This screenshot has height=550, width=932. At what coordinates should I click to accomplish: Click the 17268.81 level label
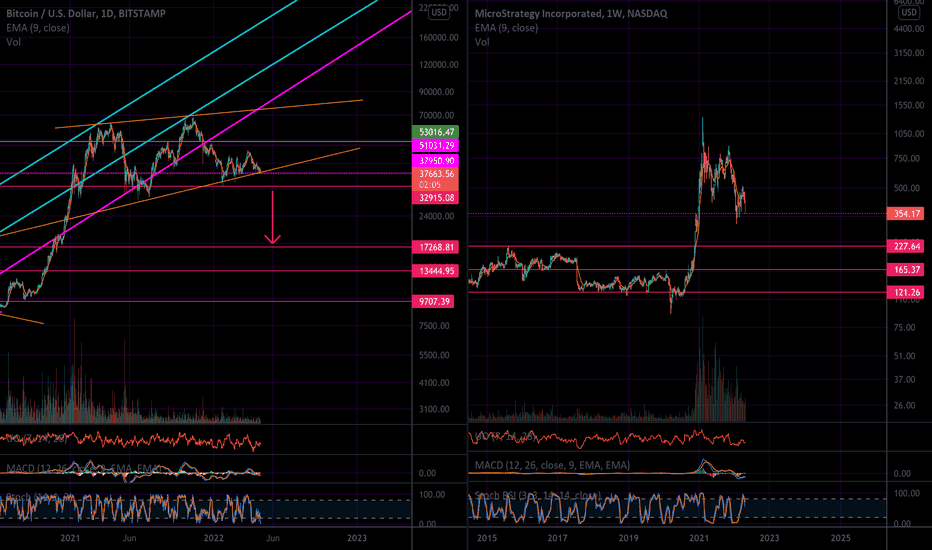click(435, 247)
